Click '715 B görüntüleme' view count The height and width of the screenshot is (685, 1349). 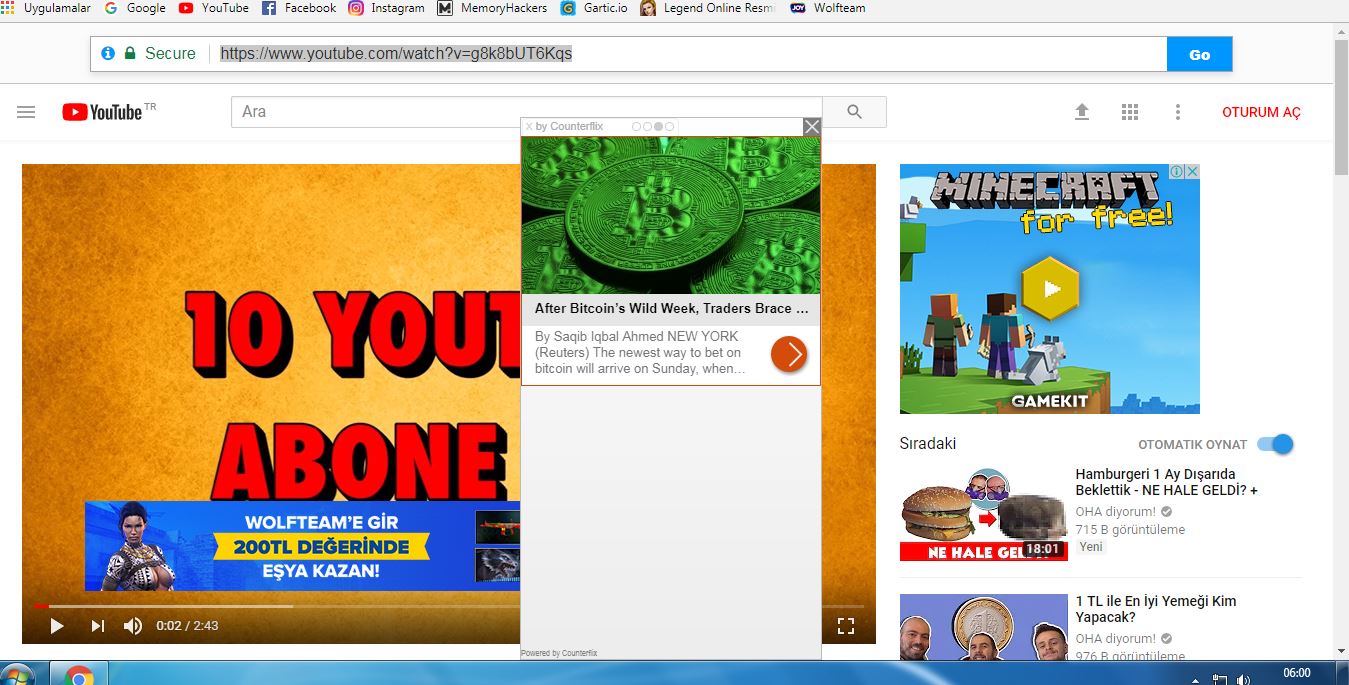(x=1130, y=530)
